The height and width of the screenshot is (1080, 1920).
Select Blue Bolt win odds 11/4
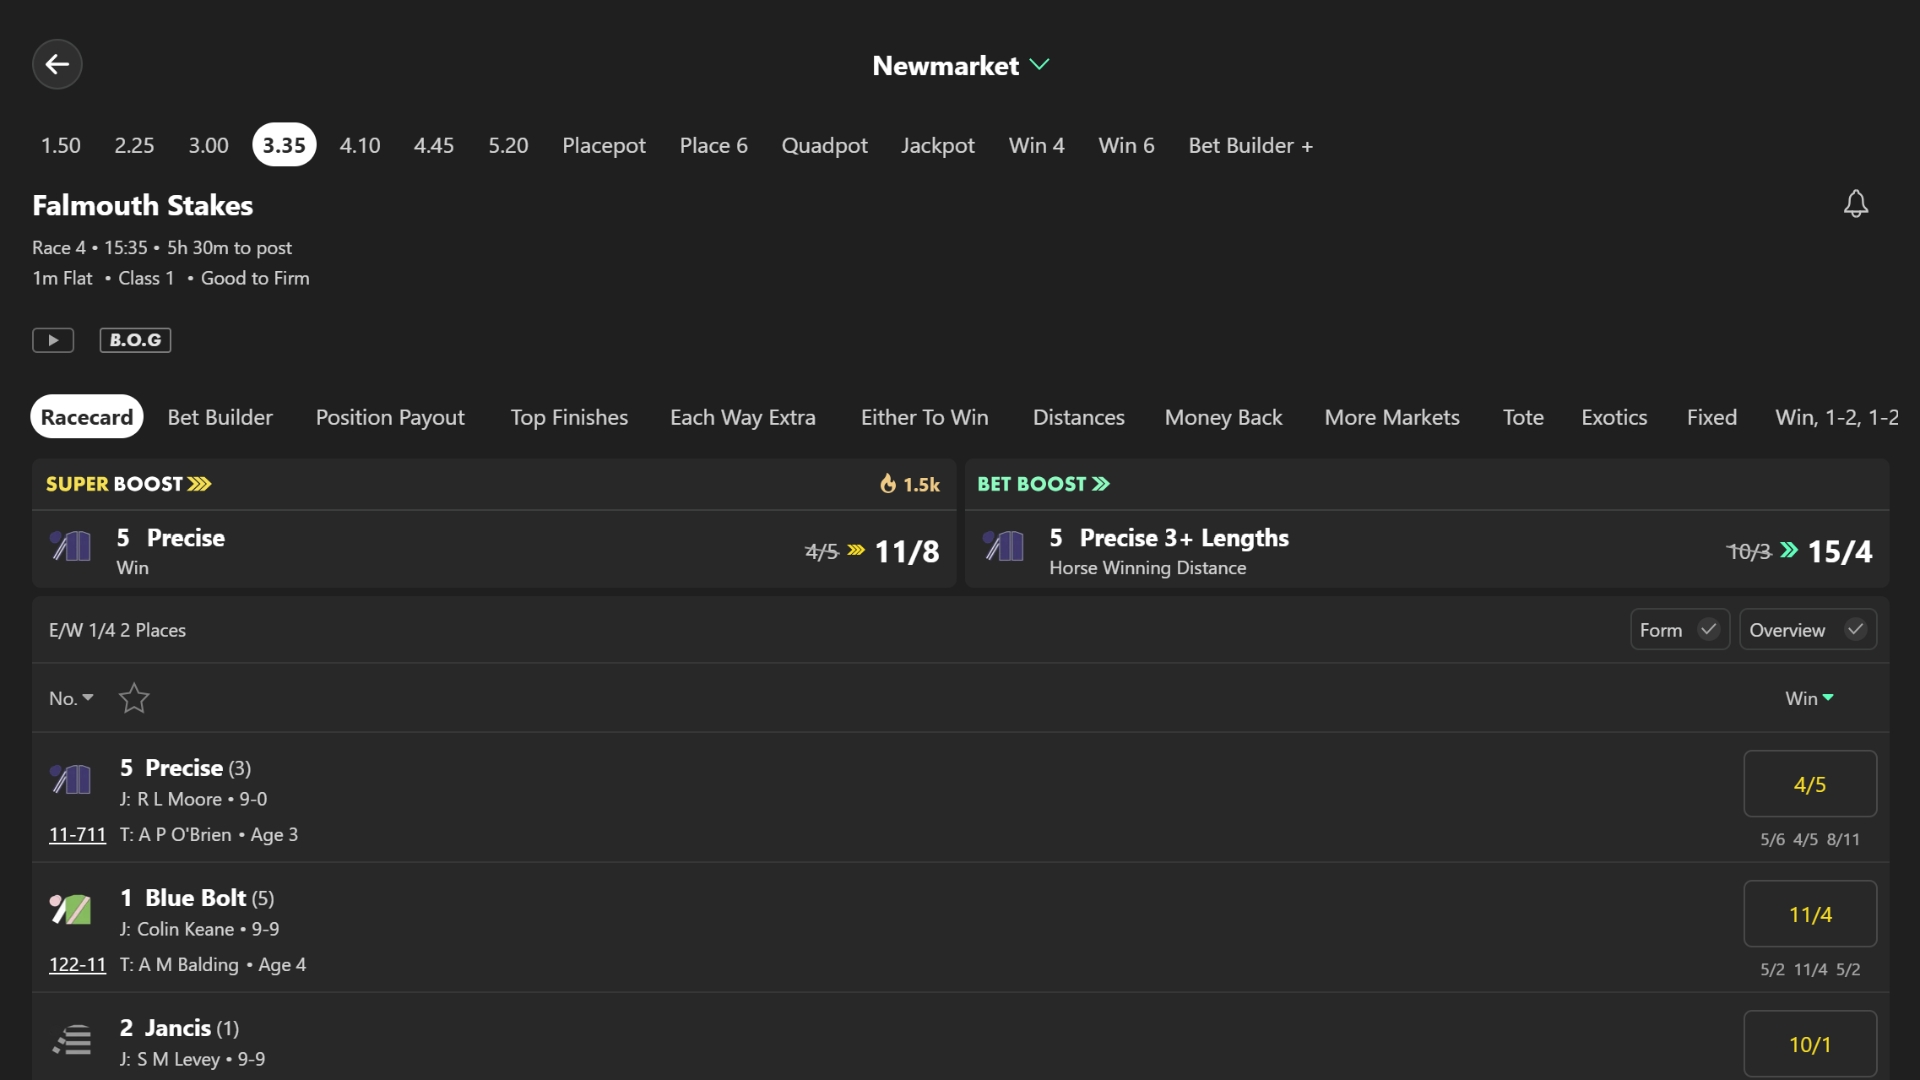[x=1810, y=914]
